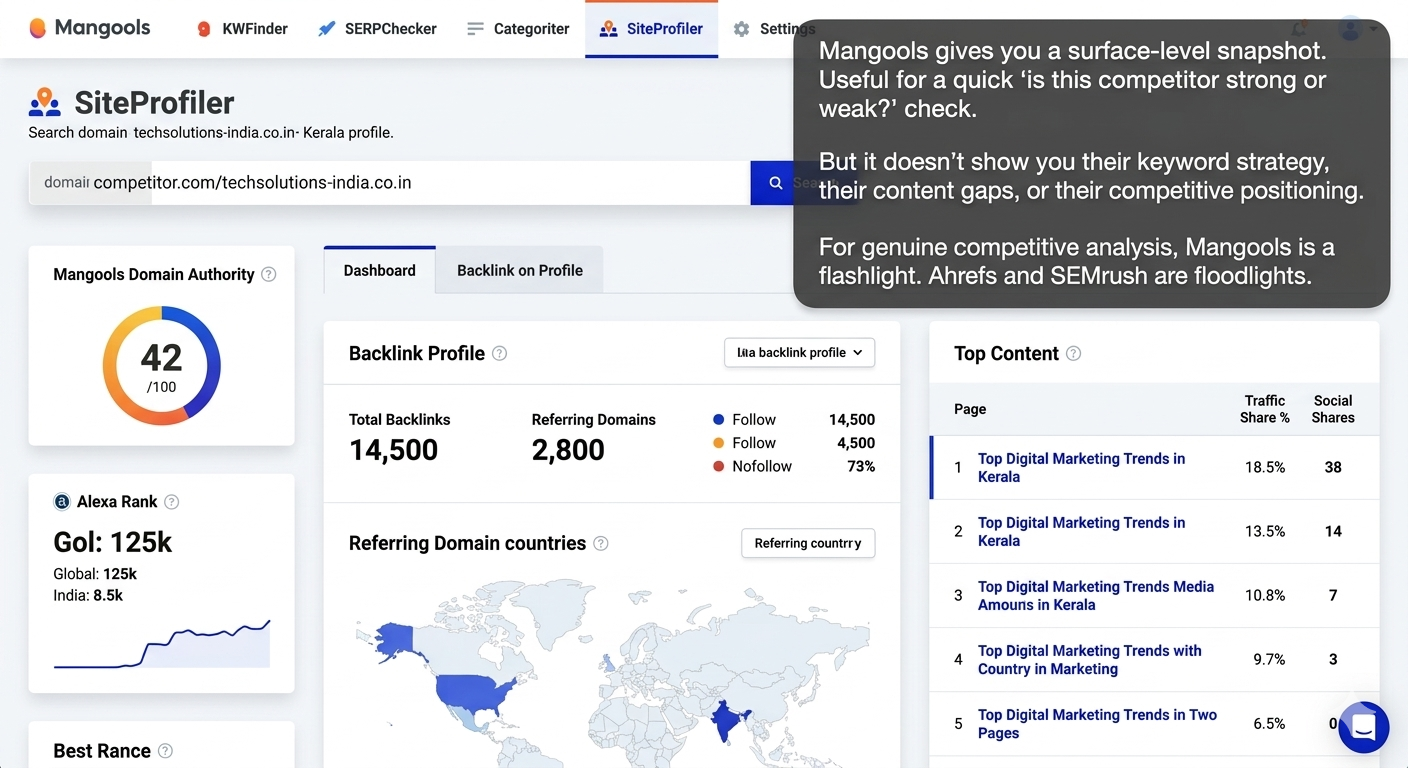Click the India: 8.5k rank text
Screen dimensions: 1408x768
click(x=88, y=595)
